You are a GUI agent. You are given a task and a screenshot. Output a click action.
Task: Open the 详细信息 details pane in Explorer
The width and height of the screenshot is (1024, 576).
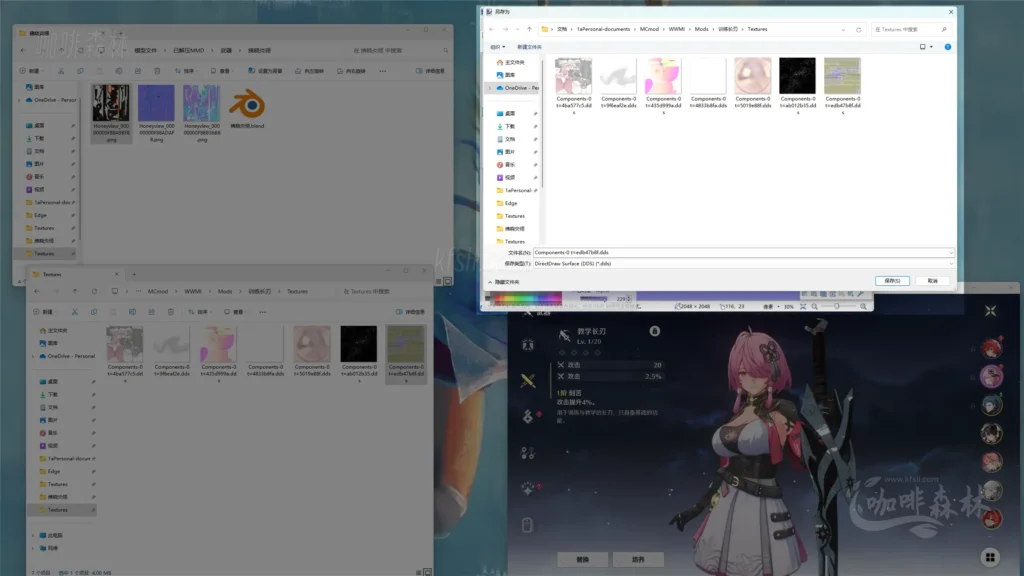tap(419, 71)
